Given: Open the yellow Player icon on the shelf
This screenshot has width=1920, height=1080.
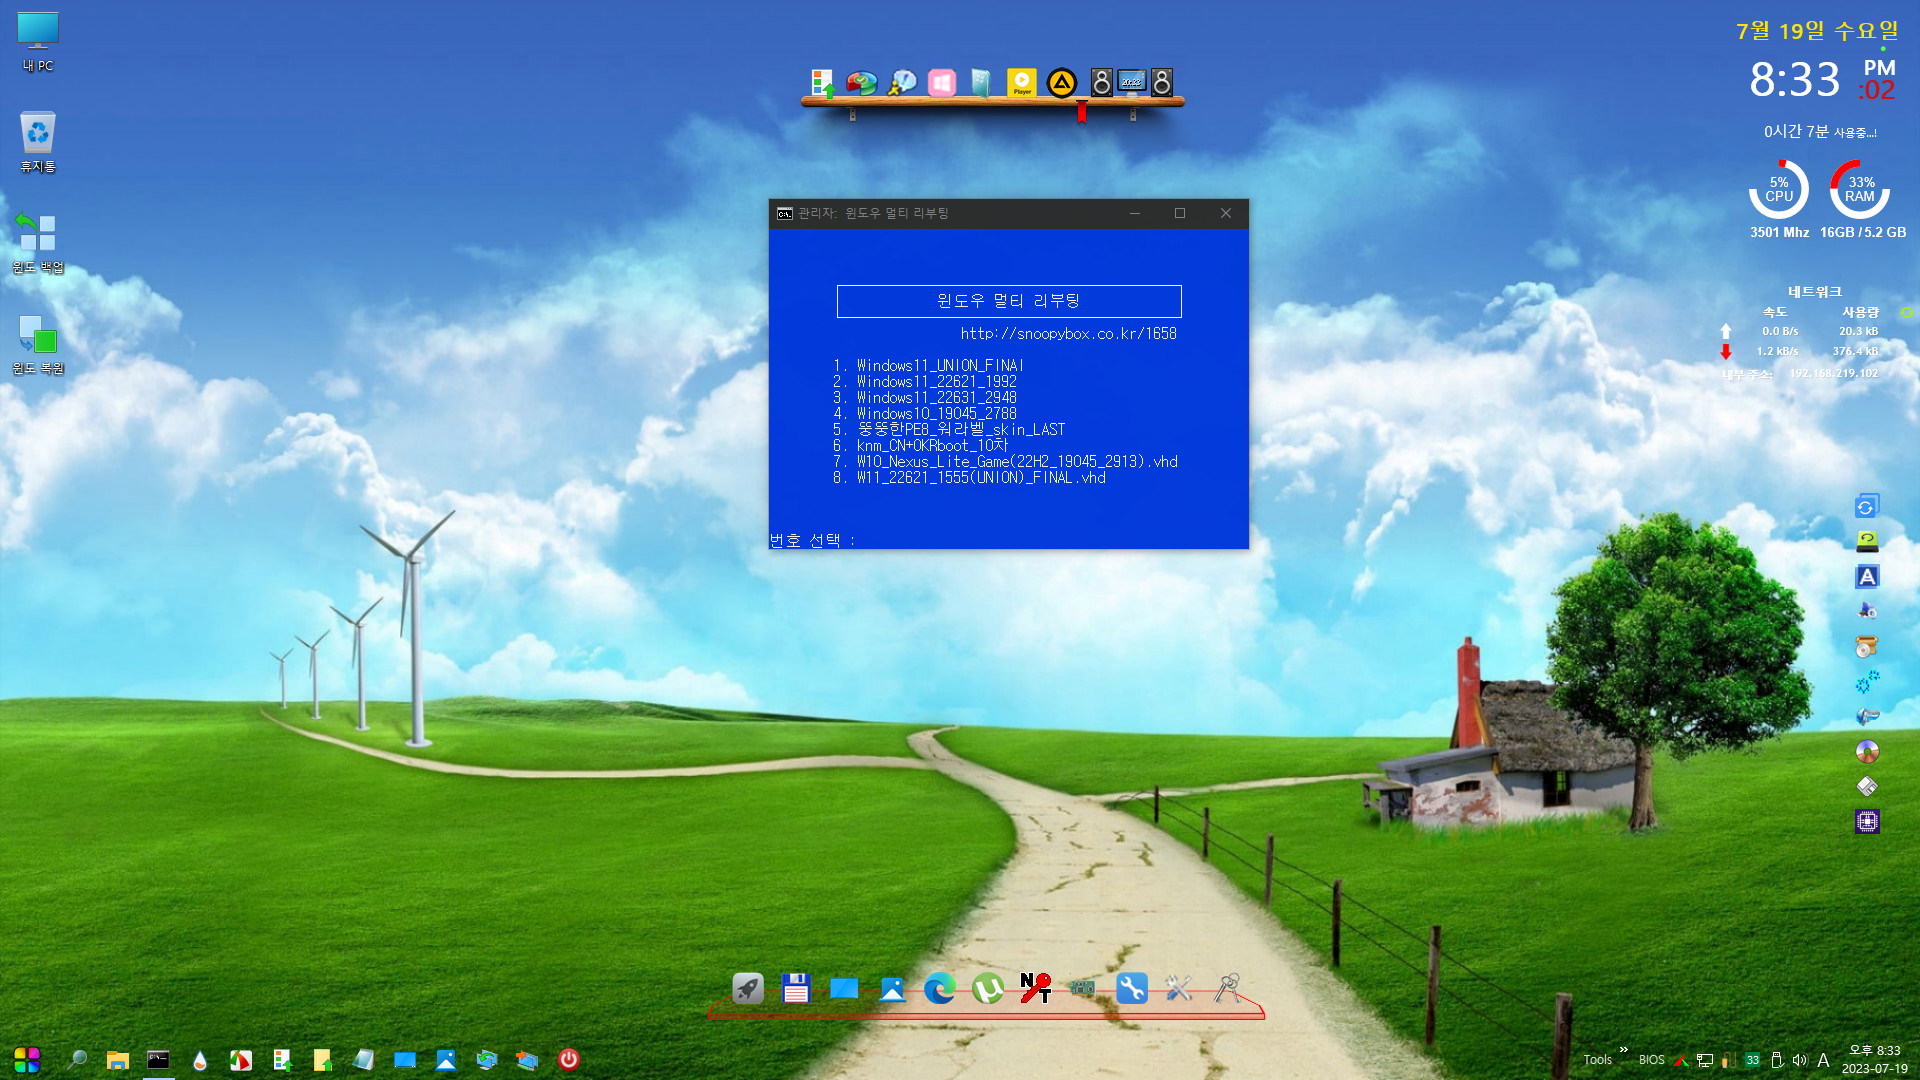Looking at the screenshot, I should tap(1022, 82).
